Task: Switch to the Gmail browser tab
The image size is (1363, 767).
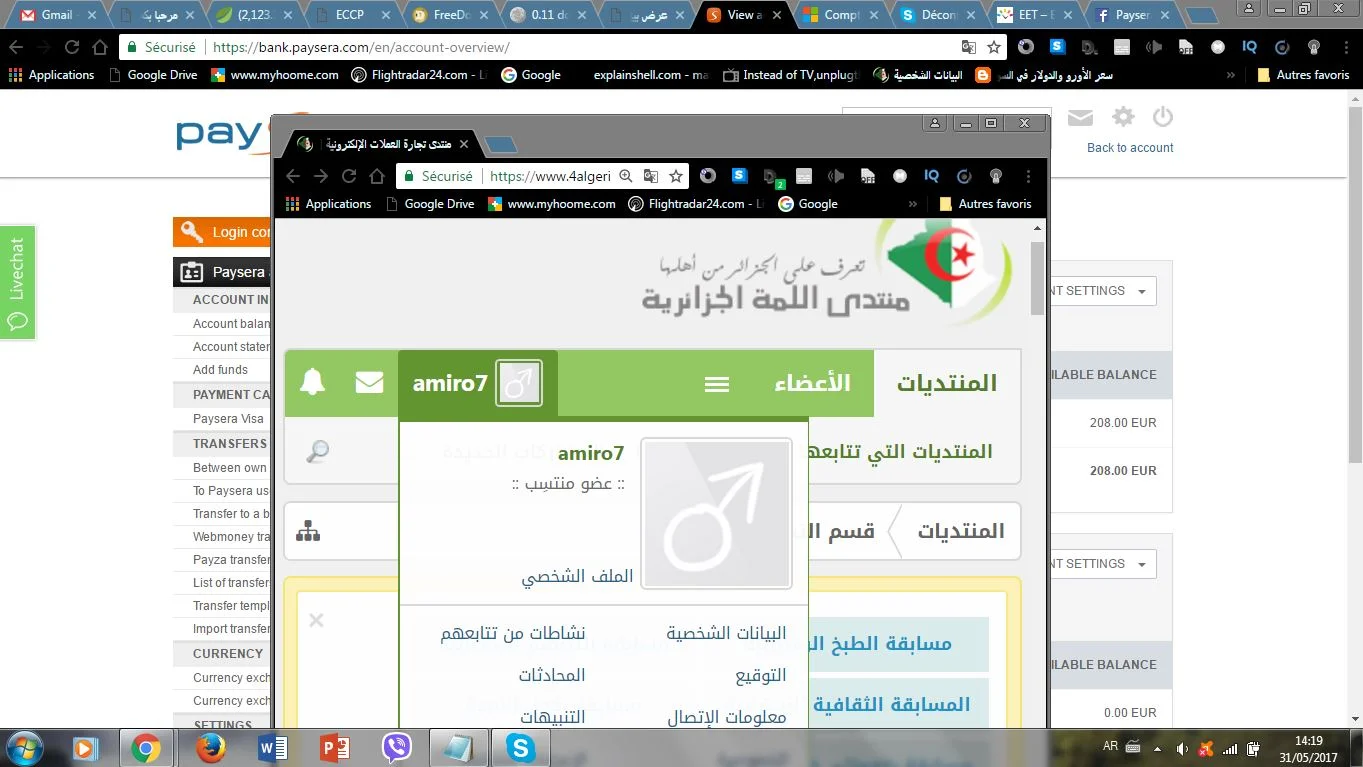Action: point(56,15)
